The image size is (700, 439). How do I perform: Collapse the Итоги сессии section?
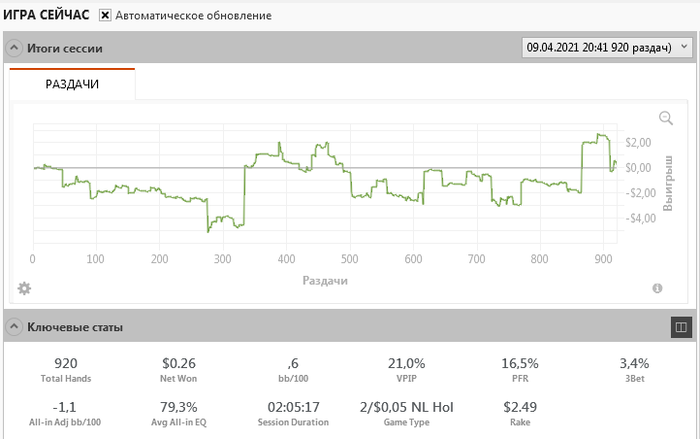14,48
